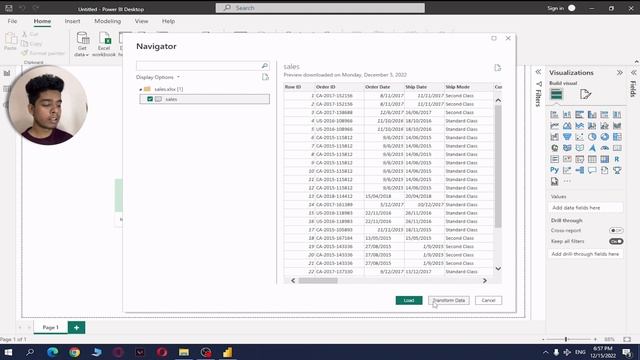Image resolution: width=640 pixels, height=360 pixels.
Task: Open the Windows Start menu
Action: tap(8, 352)
